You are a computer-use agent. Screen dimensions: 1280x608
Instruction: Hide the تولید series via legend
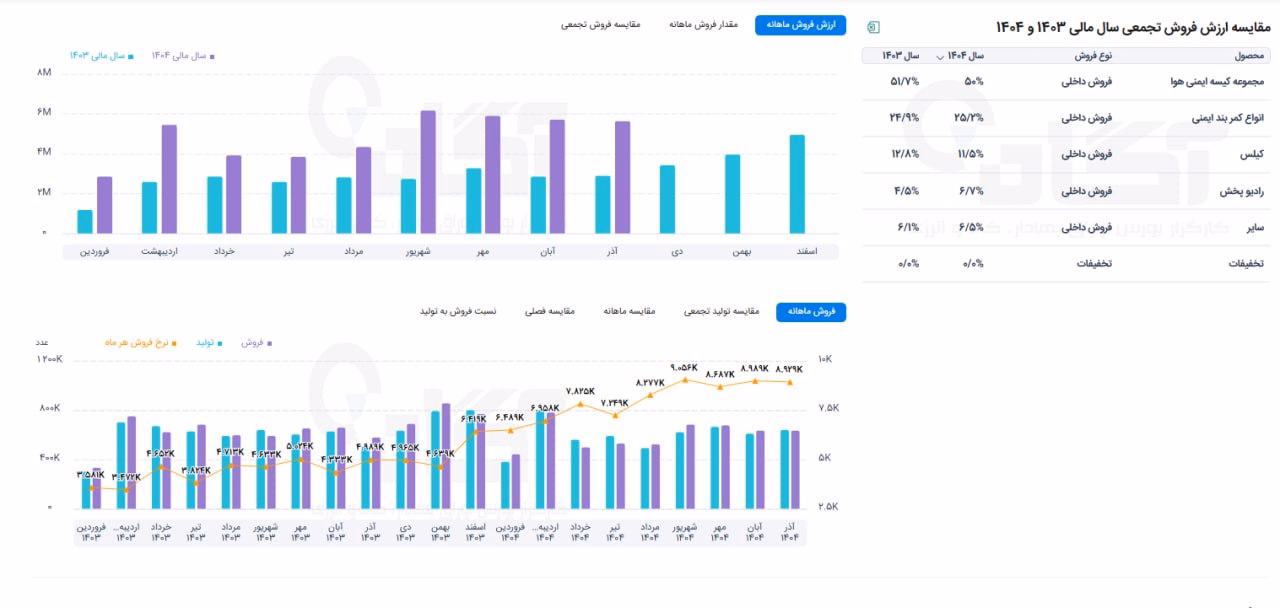208,343
